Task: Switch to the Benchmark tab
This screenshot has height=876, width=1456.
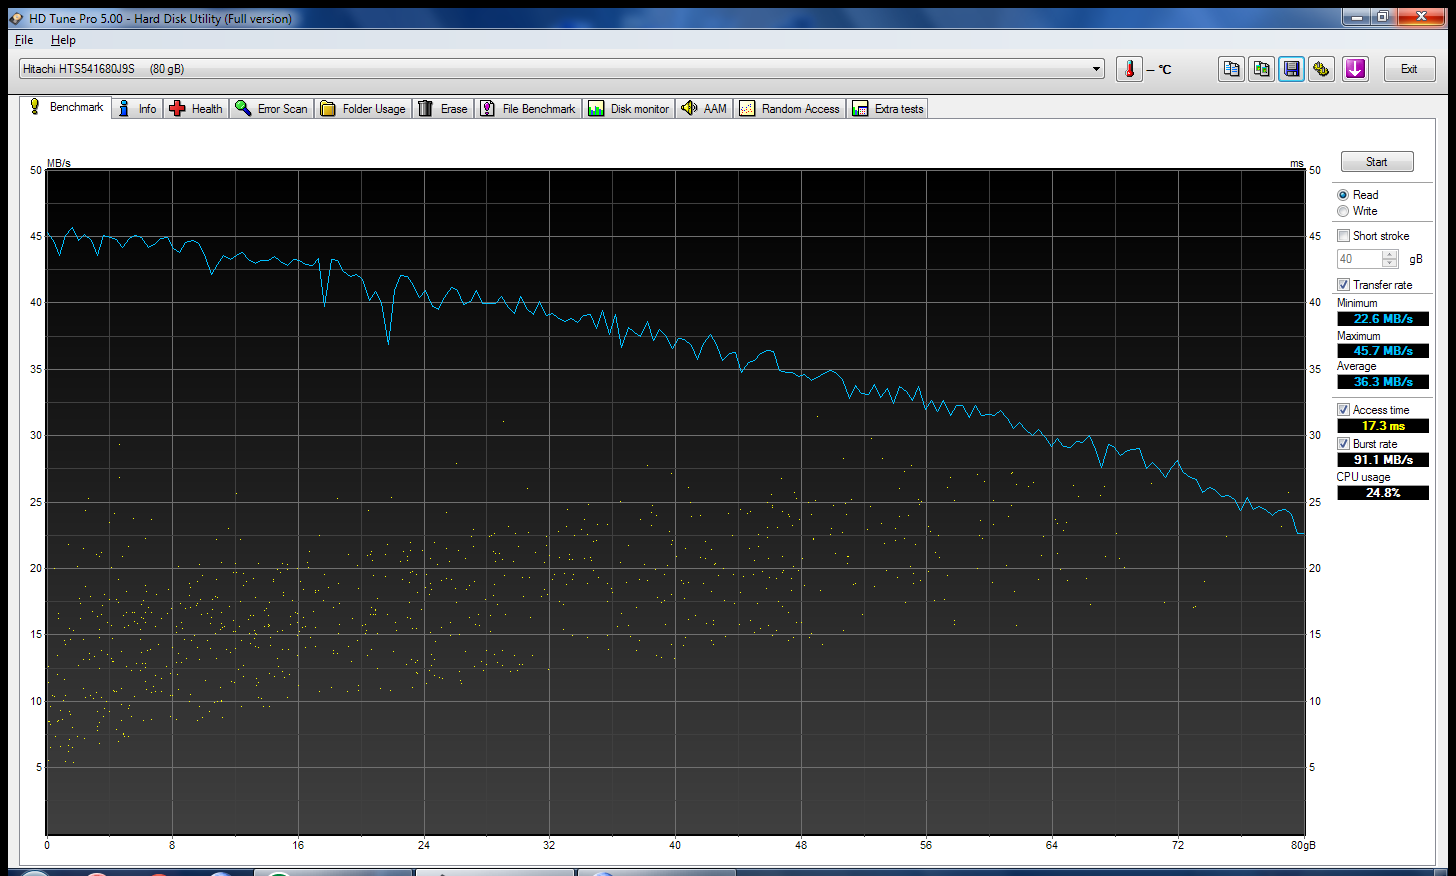Action: [66, 107]
